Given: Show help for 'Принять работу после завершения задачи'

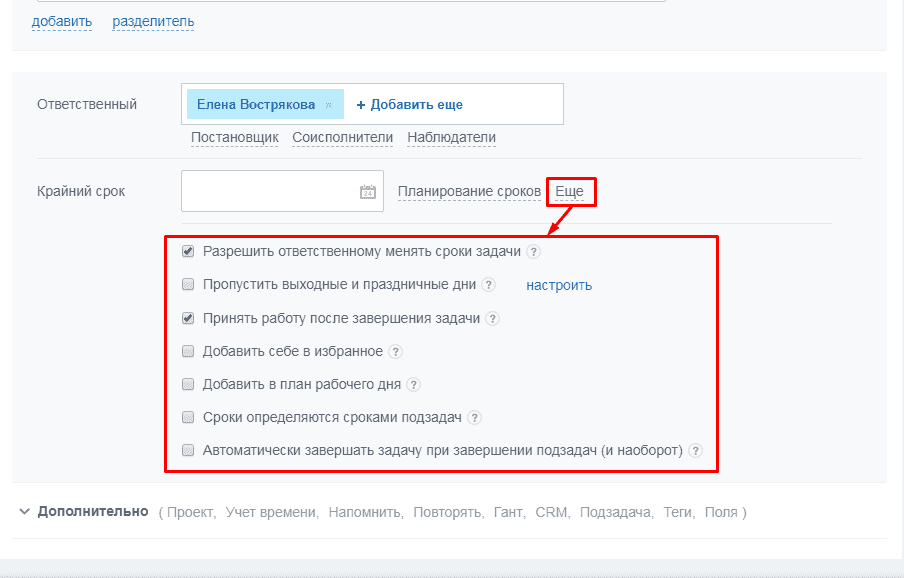Looking at the screenshot, I should coord(492,319).
